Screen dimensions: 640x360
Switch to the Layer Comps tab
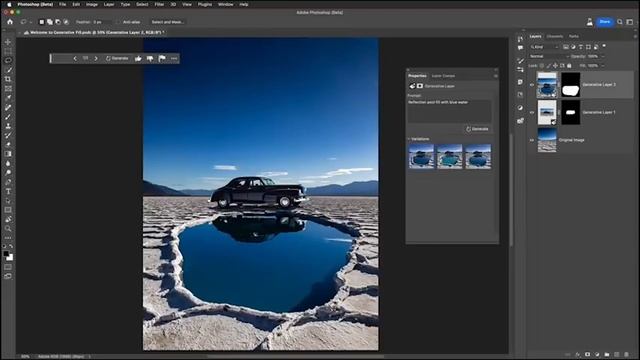point(443,76)
